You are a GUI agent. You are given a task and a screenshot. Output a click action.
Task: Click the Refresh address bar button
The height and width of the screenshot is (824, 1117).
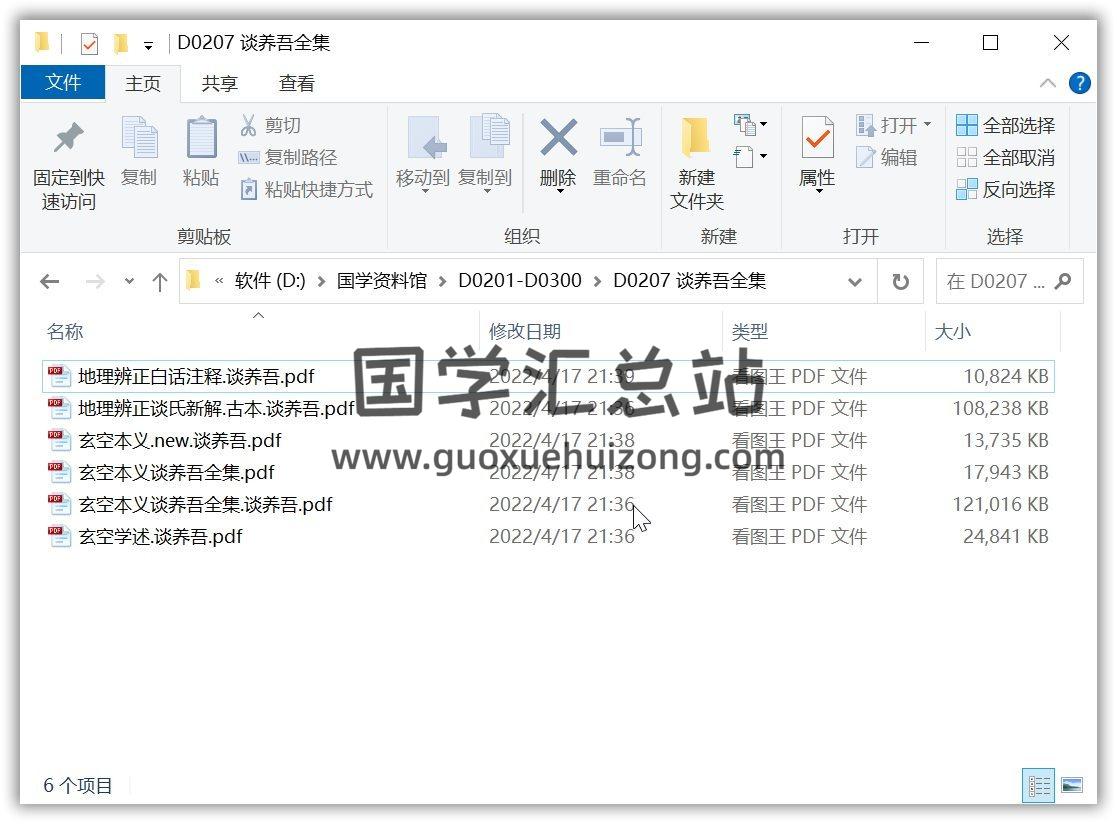900,282
